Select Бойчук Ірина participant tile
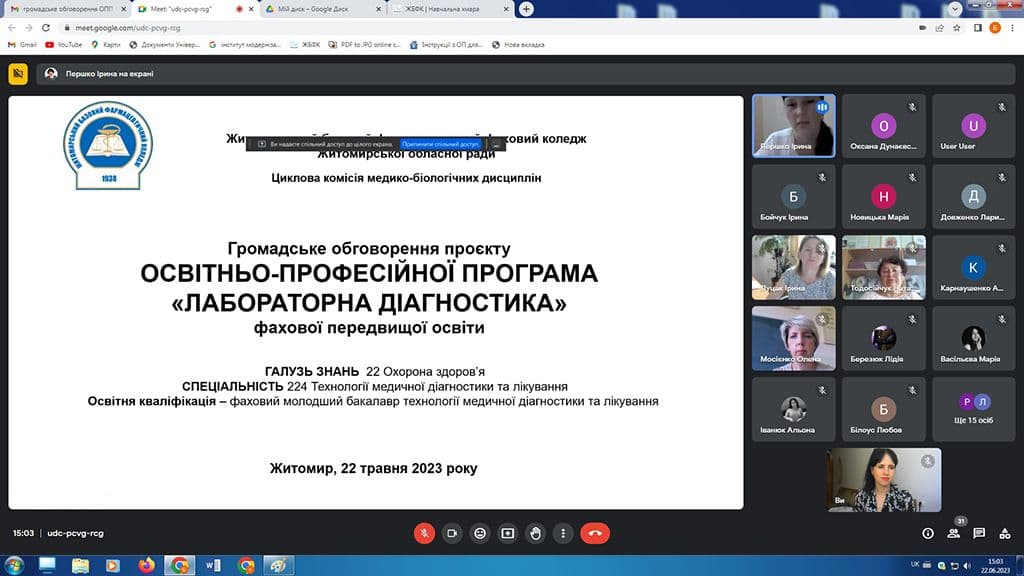 click(793, 197)
